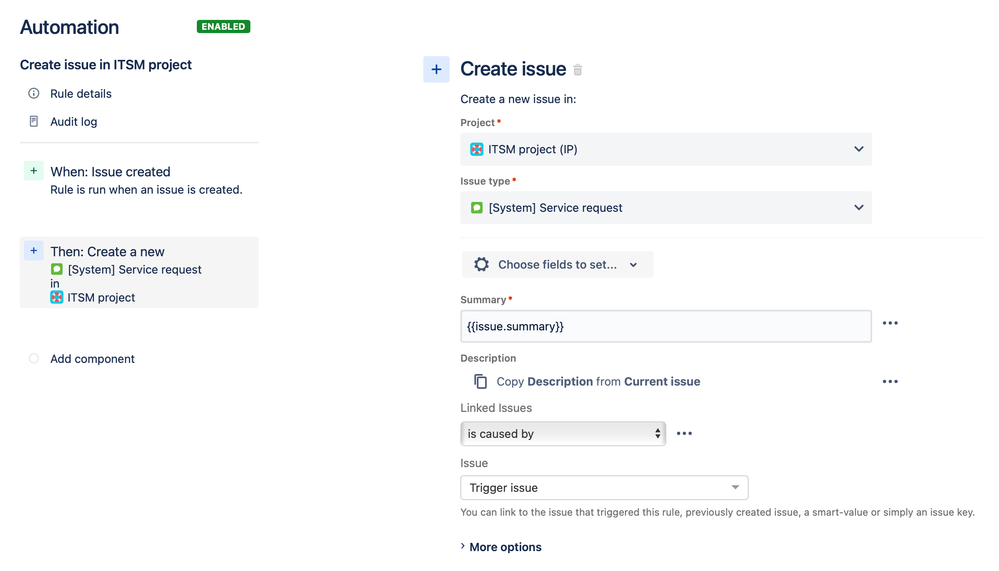999x571 pixels.
Task: Select the Then: Create a new action step
Action: [x=139, y=273]
